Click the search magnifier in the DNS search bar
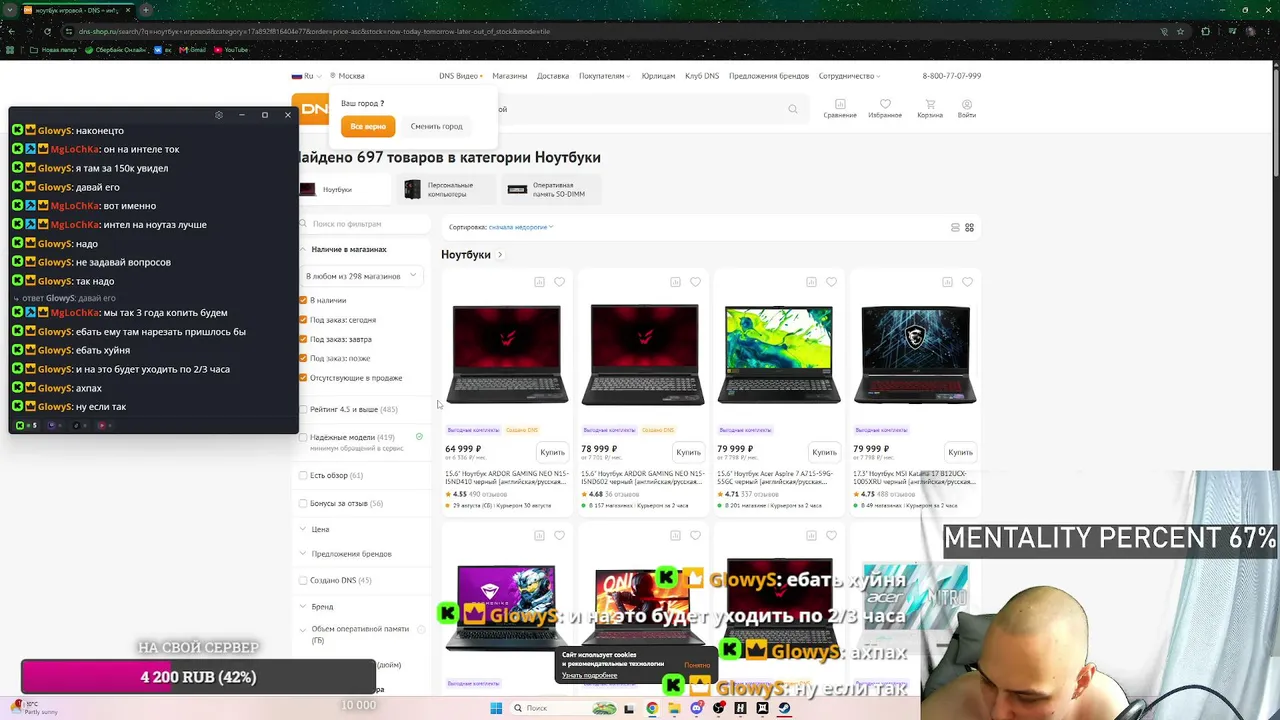 793,109
